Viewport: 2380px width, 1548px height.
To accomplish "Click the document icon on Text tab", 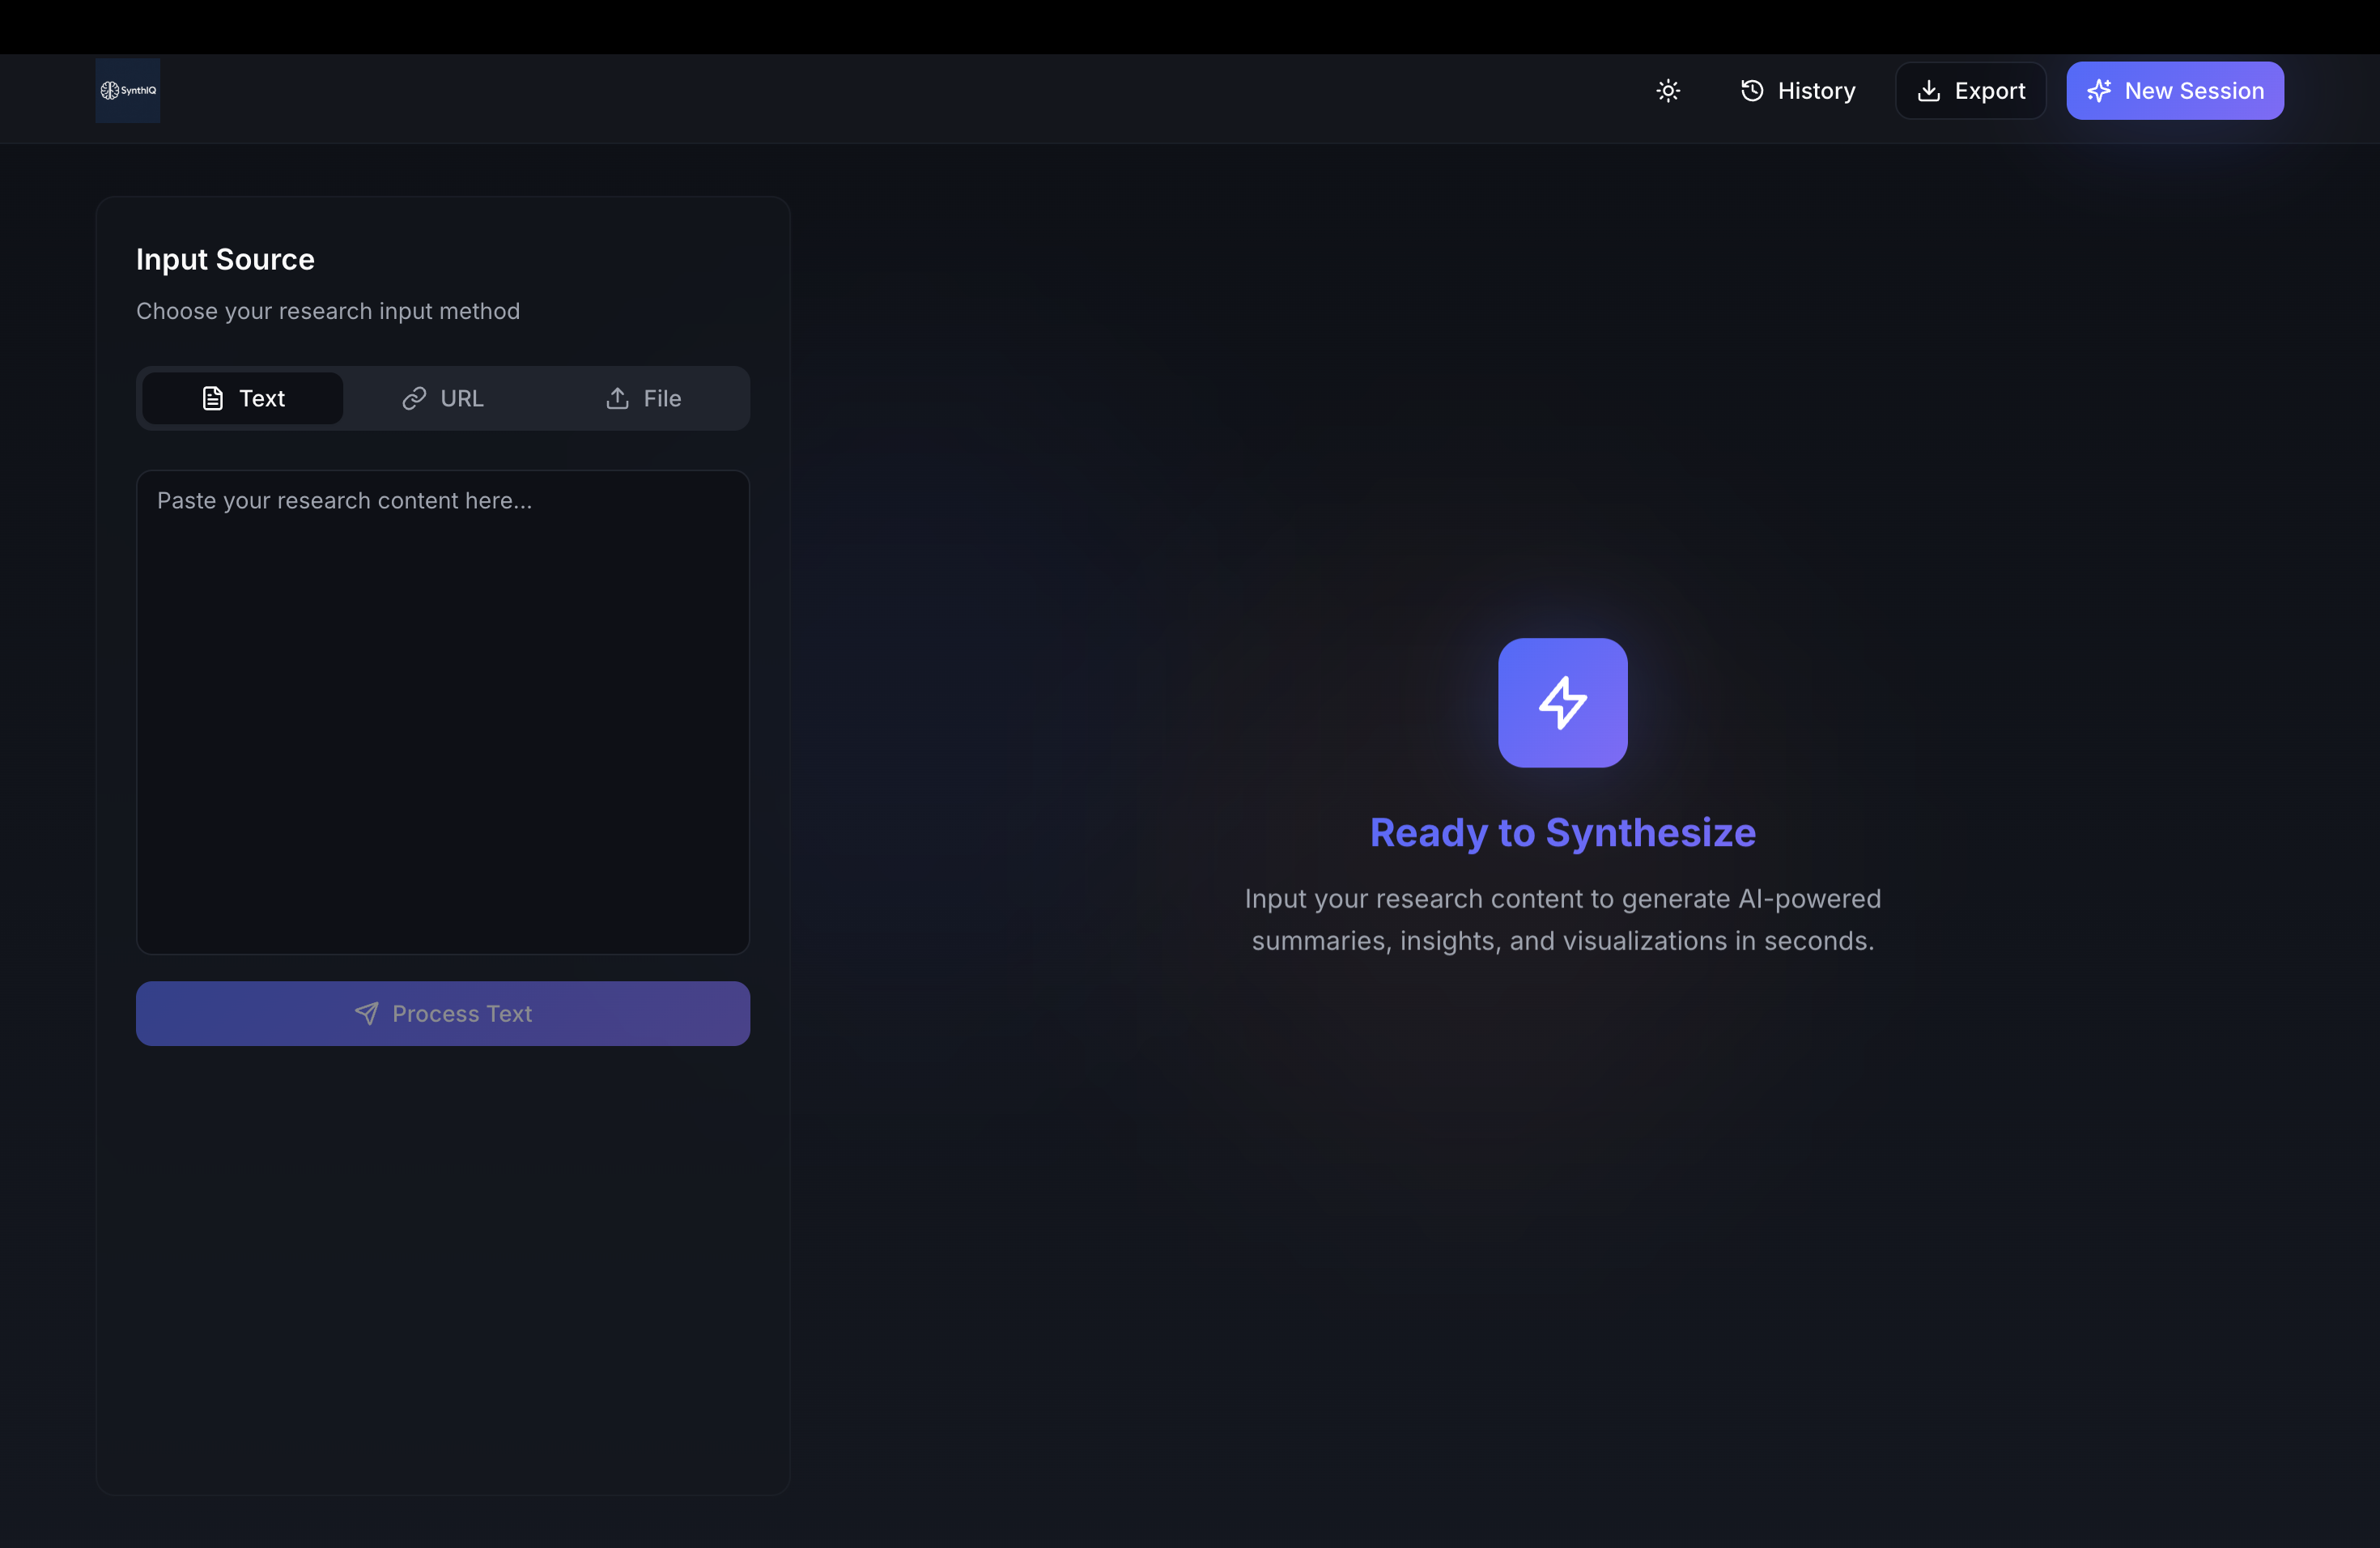I will click(x=213, y=399).
